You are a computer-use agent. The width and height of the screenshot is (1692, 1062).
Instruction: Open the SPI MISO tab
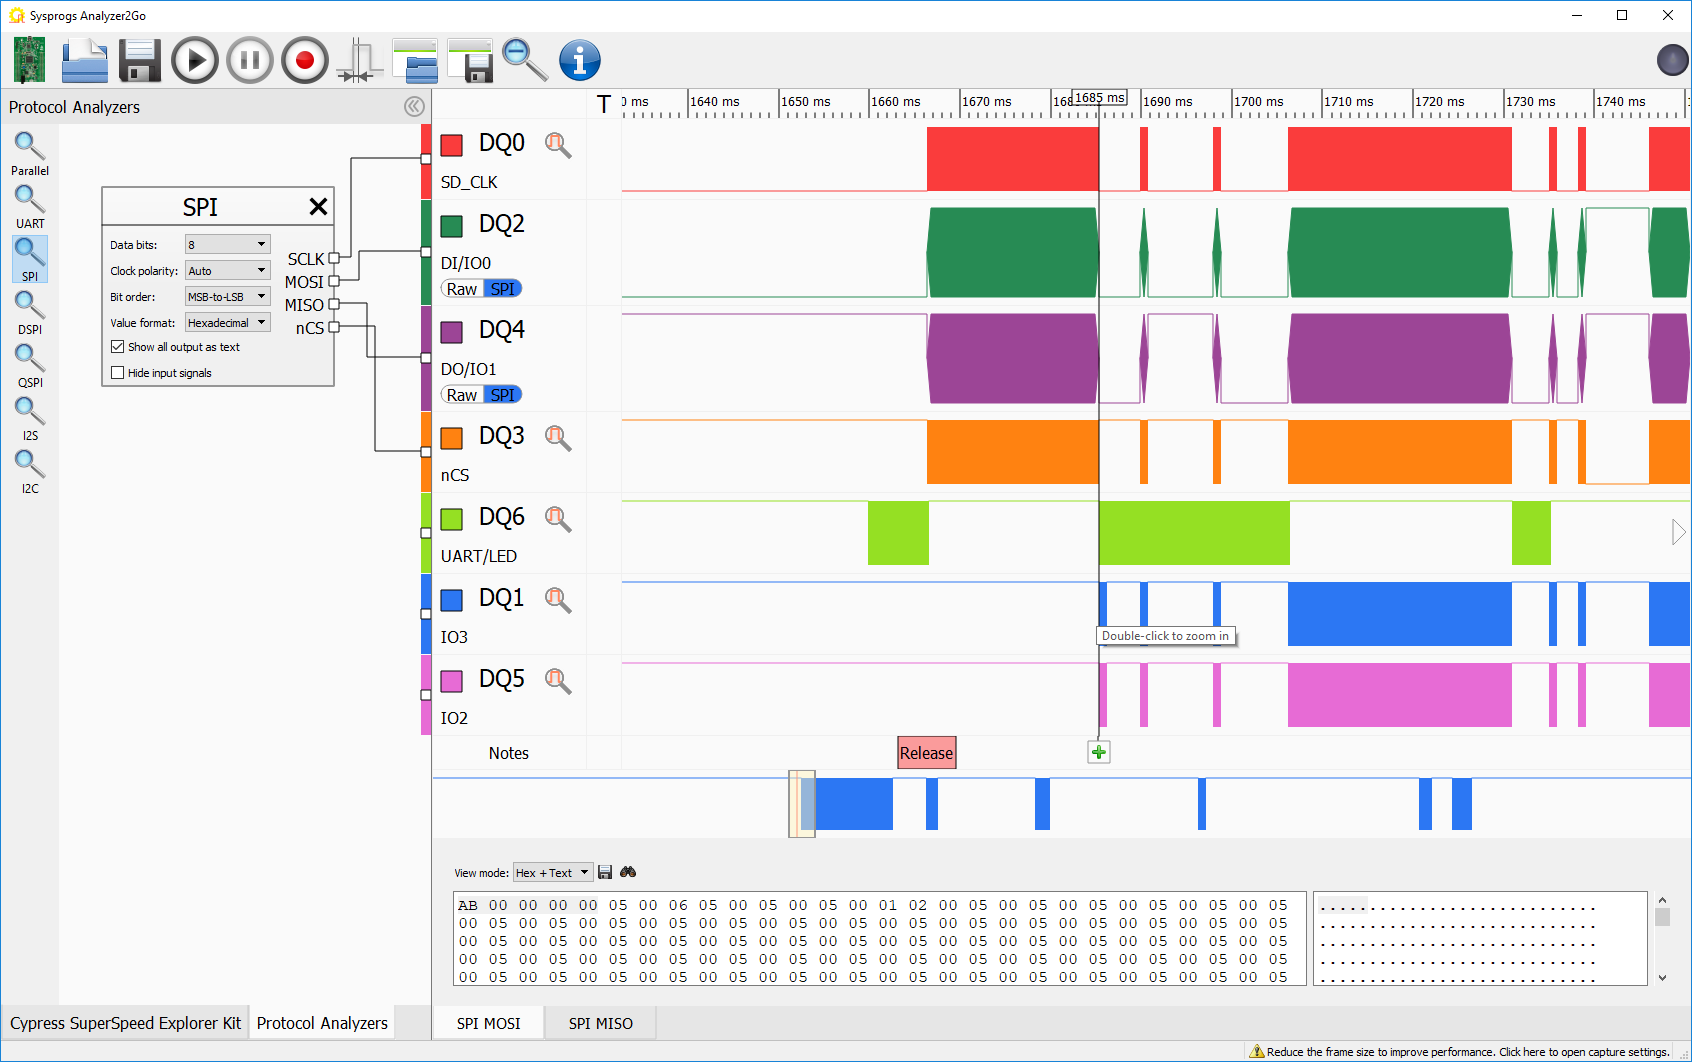pos(601,1023)
